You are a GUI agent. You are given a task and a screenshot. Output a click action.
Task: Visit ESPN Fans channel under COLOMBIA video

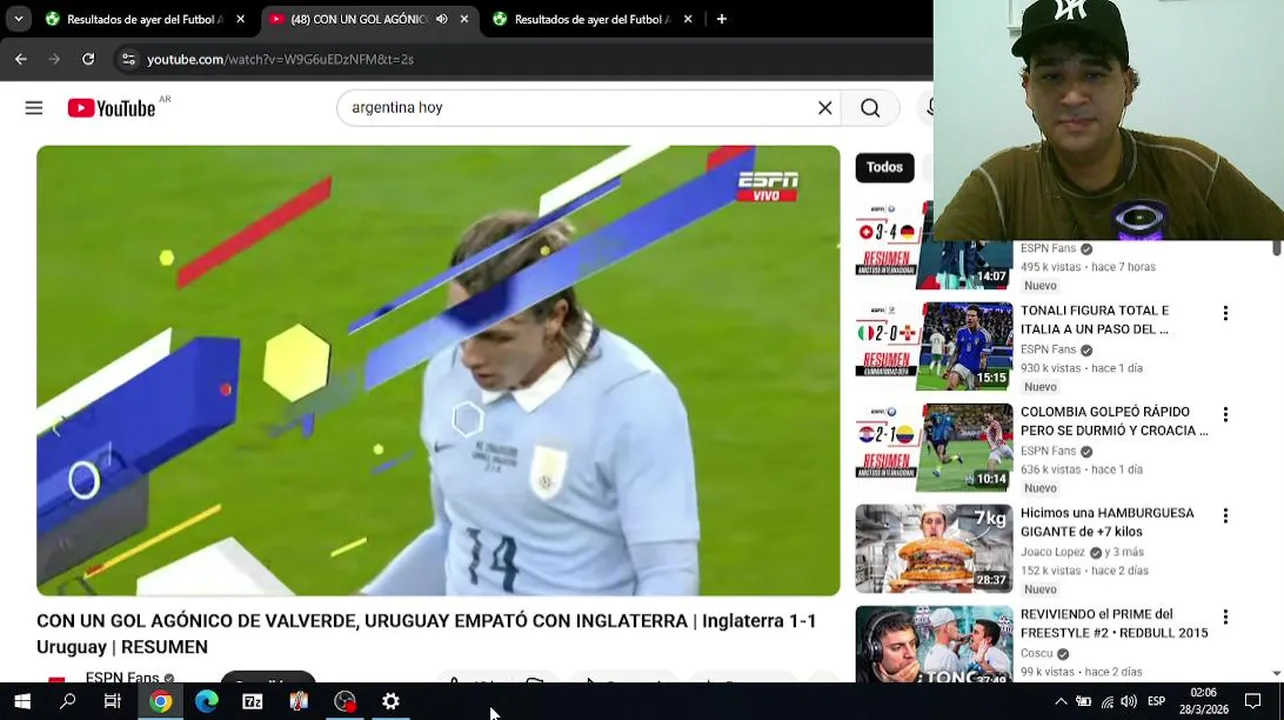click(1048, 451)
